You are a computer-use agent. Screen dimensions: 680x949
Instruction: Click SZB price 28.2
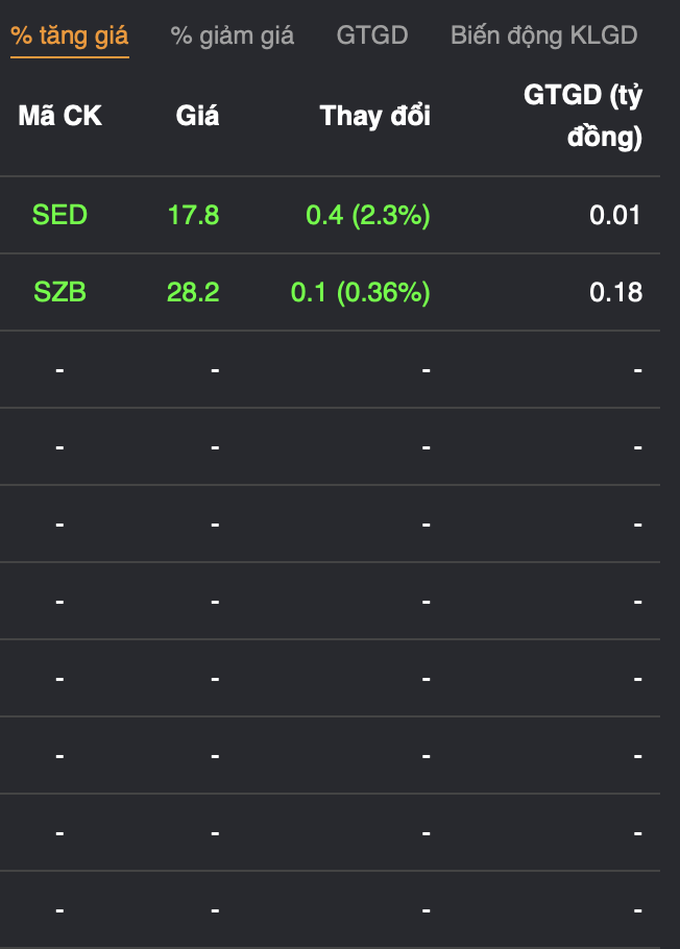tap(193, 292)
